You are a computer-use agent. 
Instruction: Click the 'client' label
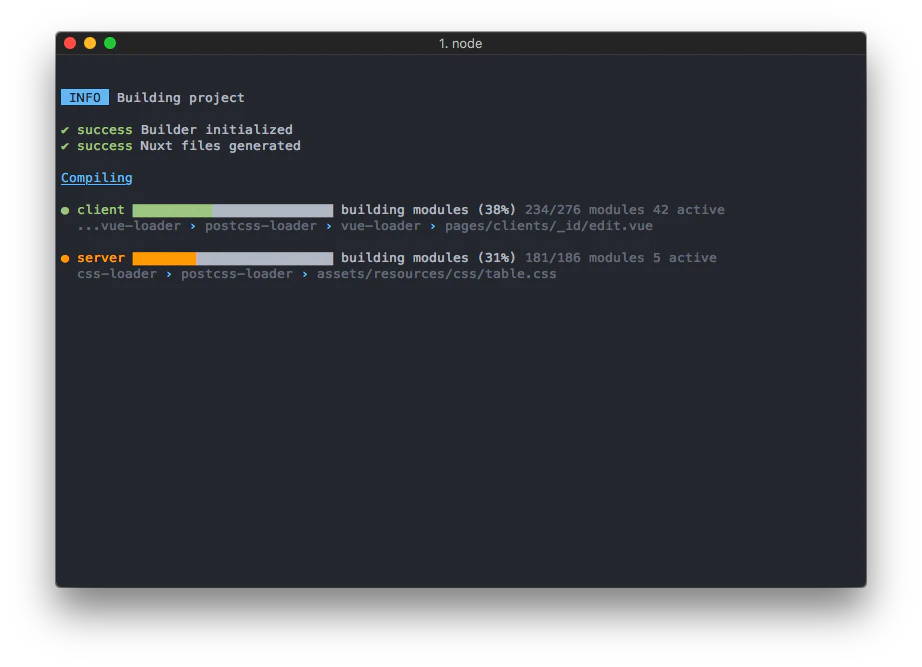coord(101,209)
